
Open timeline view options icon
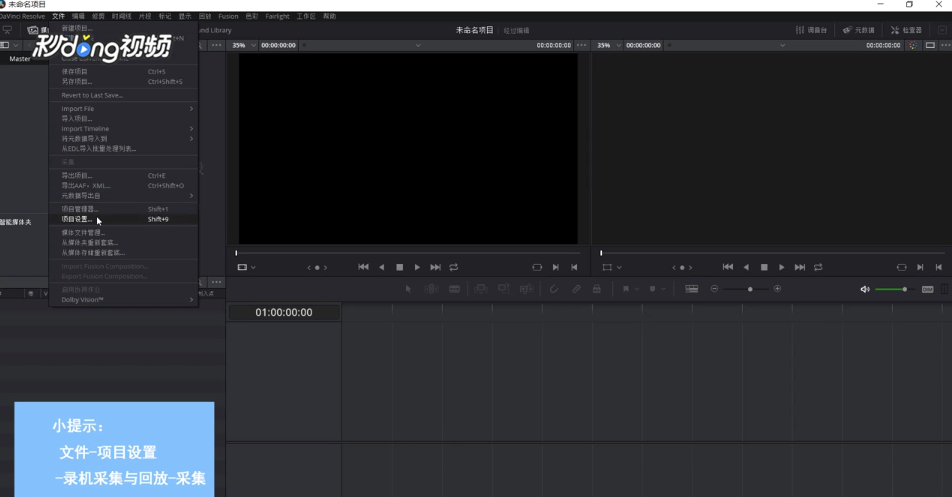(x=692, y=289)
